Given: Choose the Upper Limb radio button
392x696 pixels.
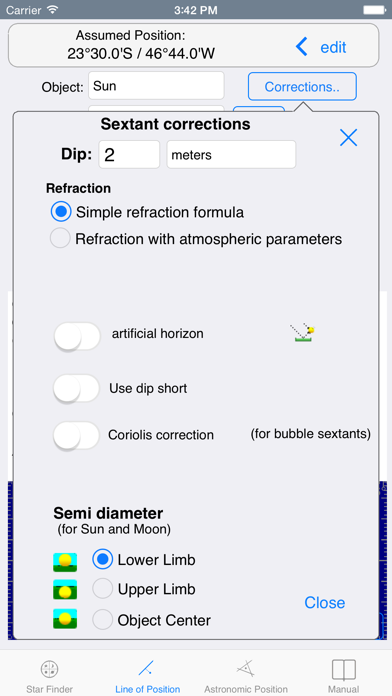Looking at the screenshot, I should [103, 589].
